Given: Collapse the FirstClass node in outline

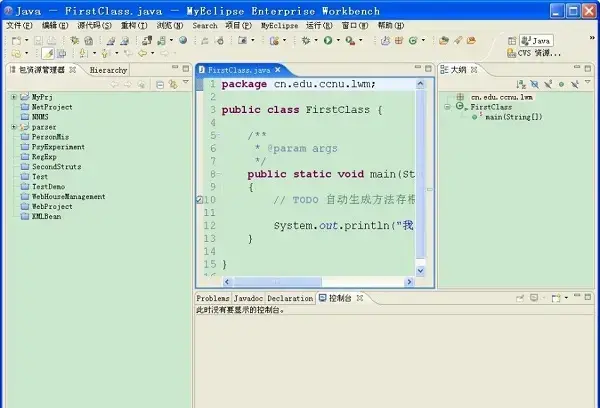Looking at the screenshot, I should click(447, 107).
